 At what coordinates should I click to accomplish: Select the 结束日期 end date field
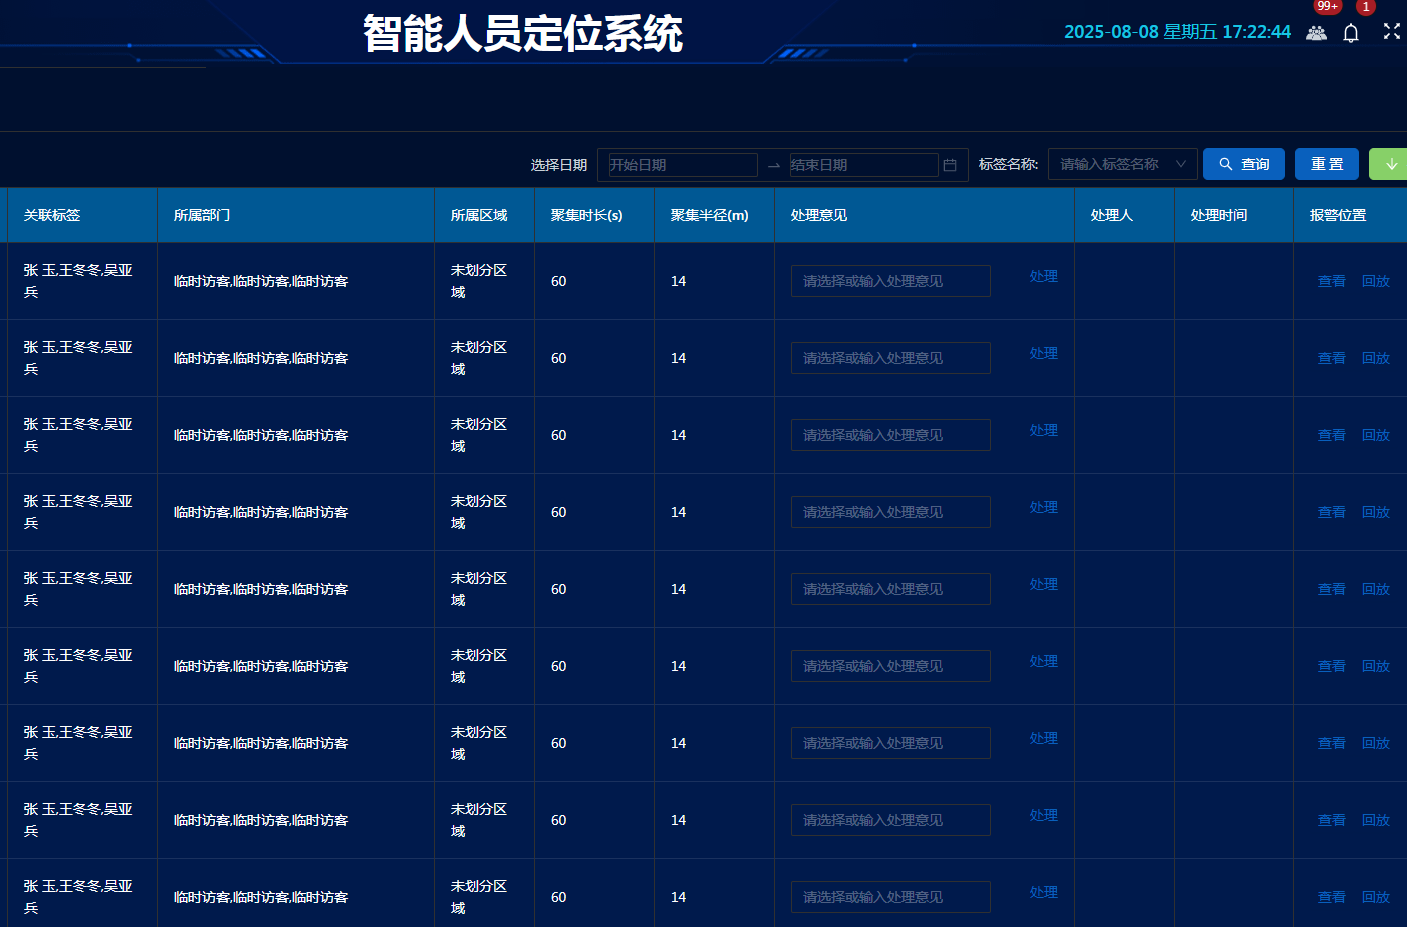coord(862,164)
